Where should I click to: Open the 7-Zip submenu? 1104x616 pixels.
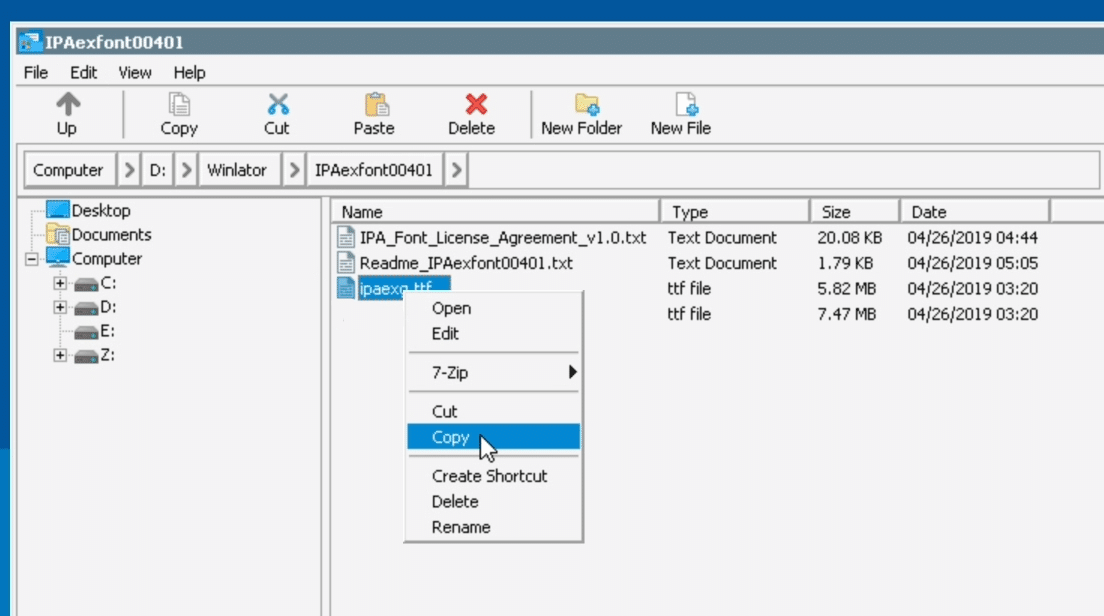494,372
